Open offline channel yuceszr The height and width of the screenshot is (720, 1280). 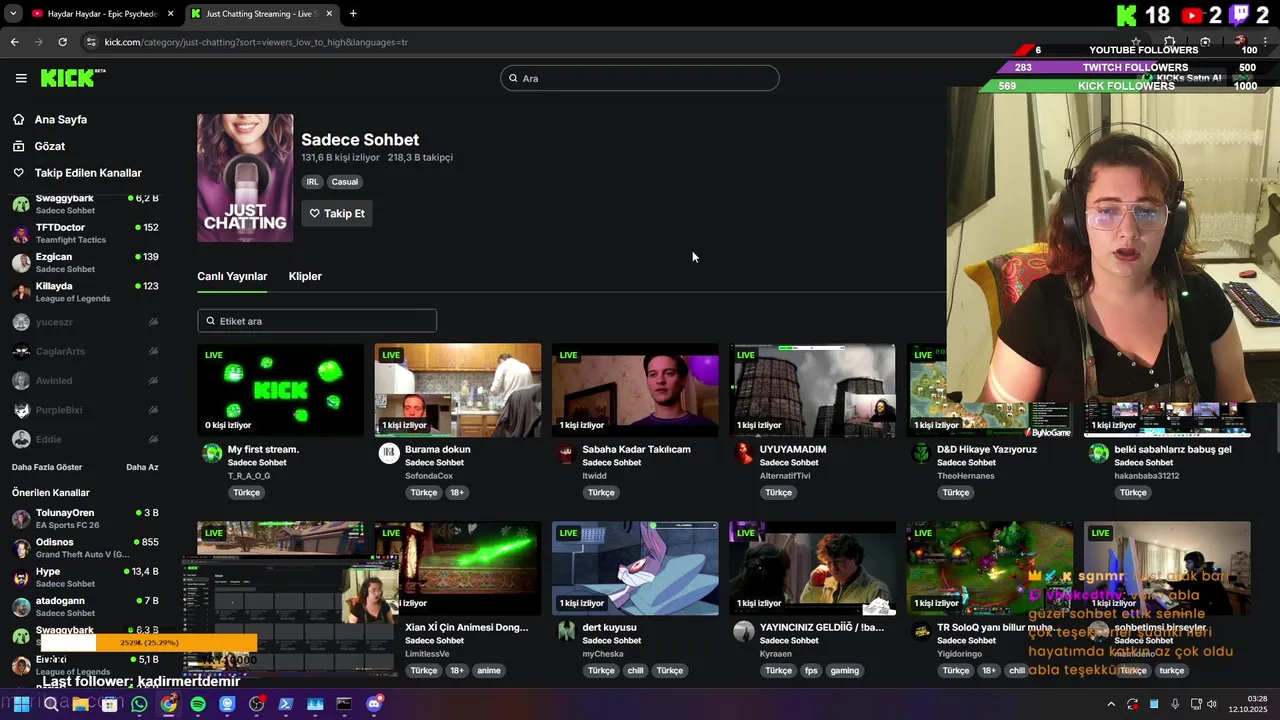pos(85,322)
